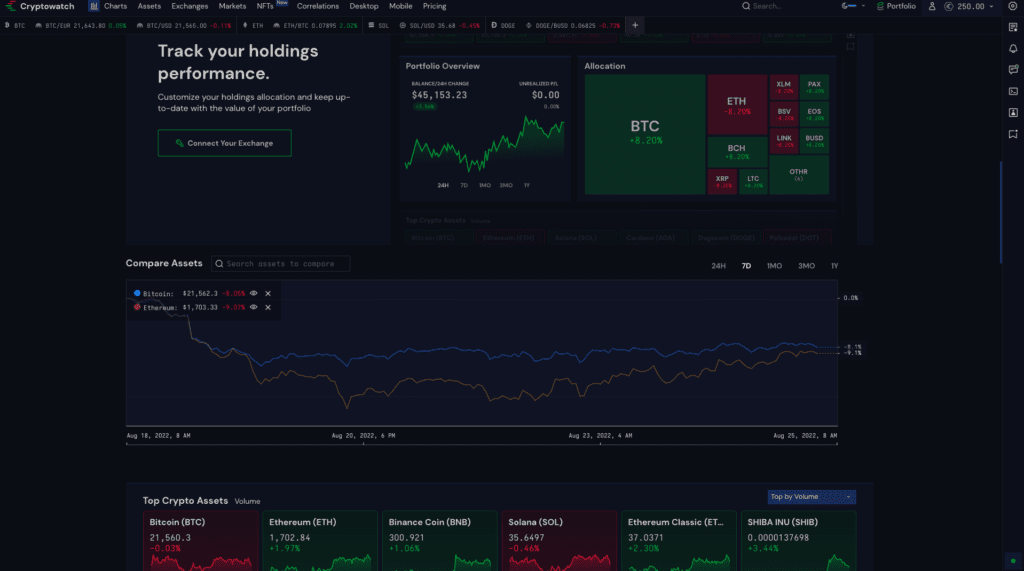
Task: Open the Ethereum (ETH) asset card
Action: coord(320,541)
